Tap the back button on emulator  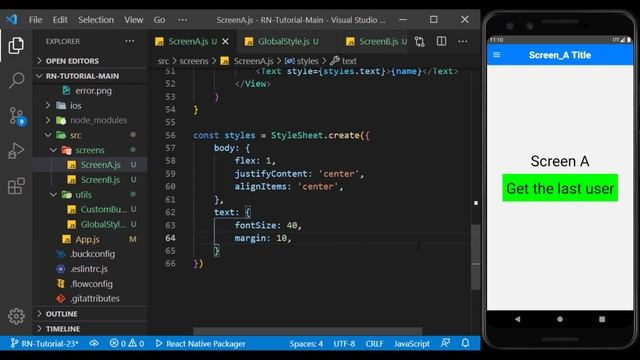point(518,319)
